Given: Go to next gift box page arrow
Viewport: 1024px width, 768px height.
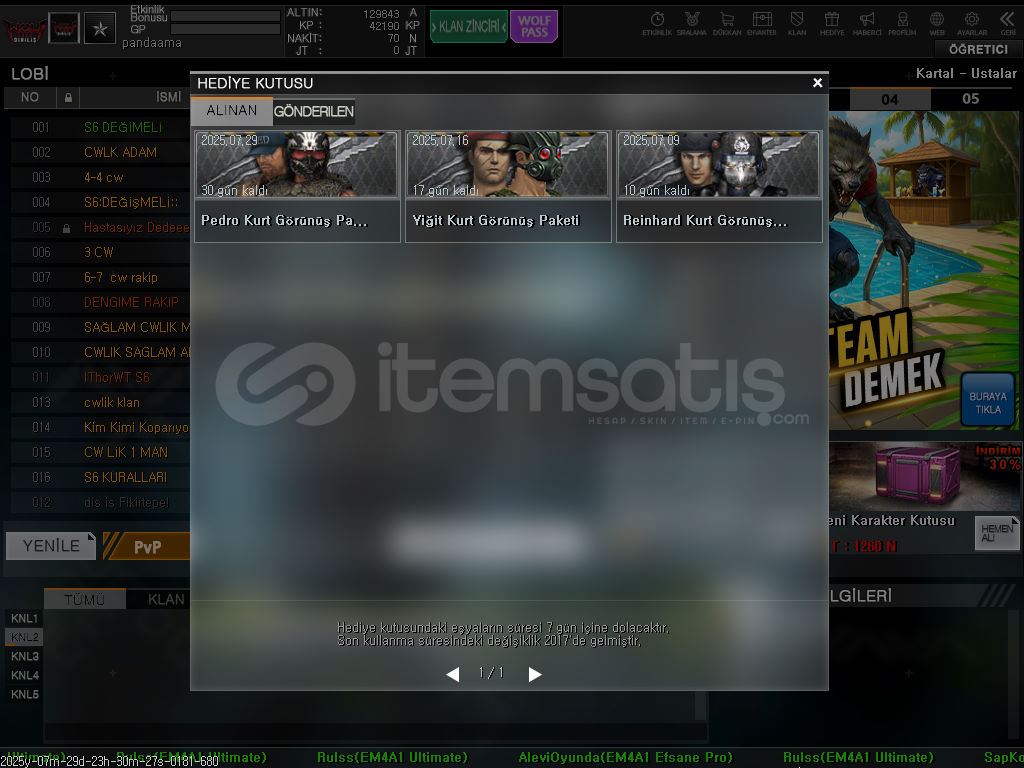Looking at the screenshot, I should click(x=535, y=674).
